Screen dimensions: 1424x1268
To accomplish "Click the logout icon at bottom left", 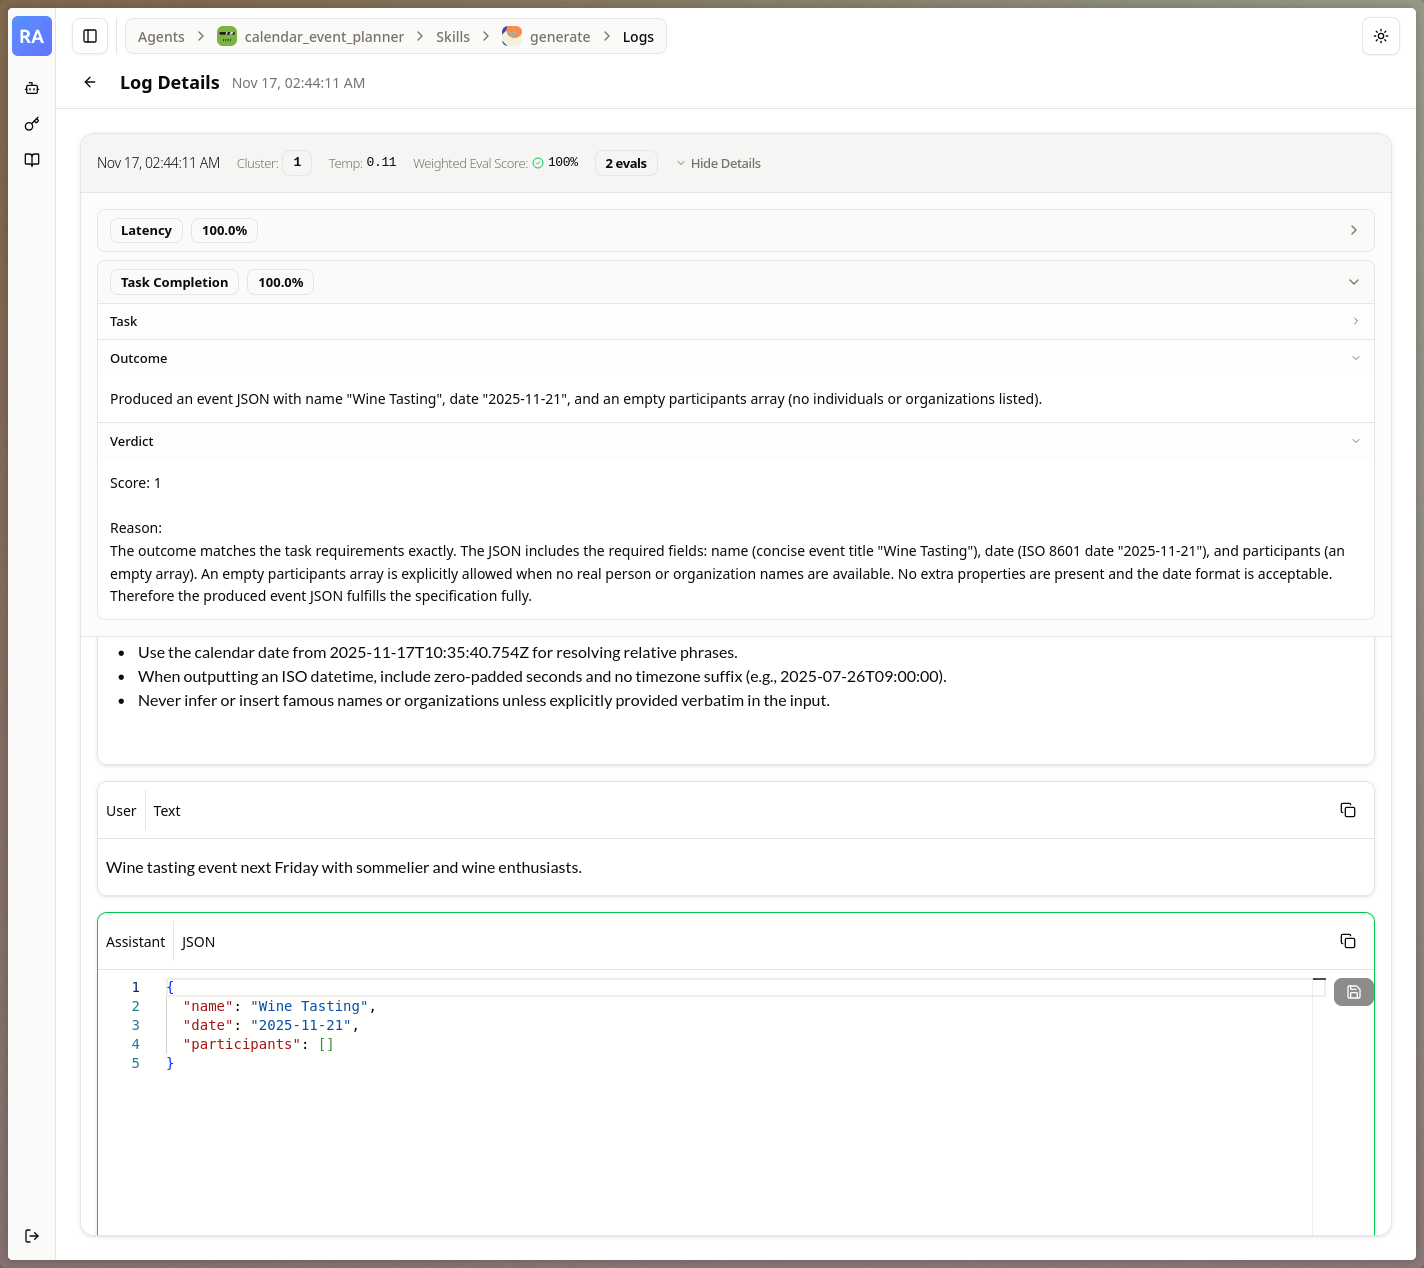I will click(32, 1236).
